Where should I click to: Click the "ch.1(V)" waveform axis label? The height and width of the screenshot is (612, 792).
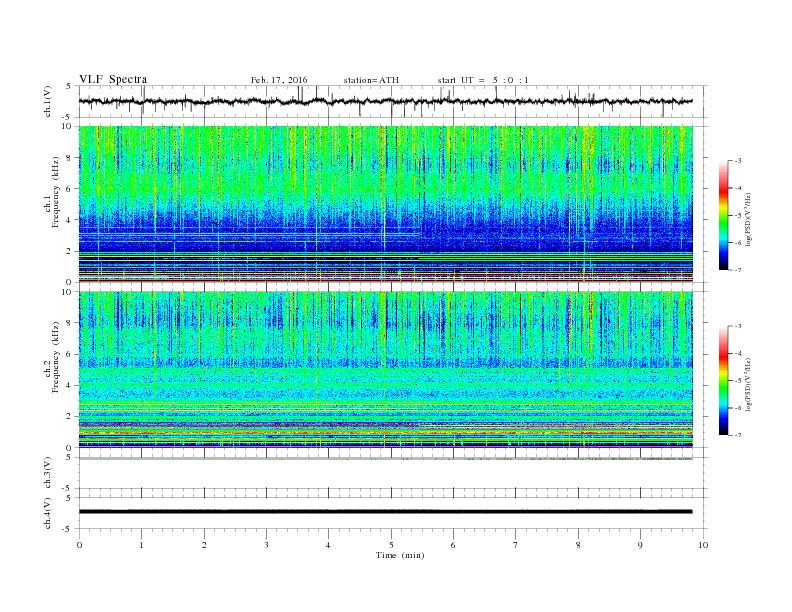(x=48, y=101)
